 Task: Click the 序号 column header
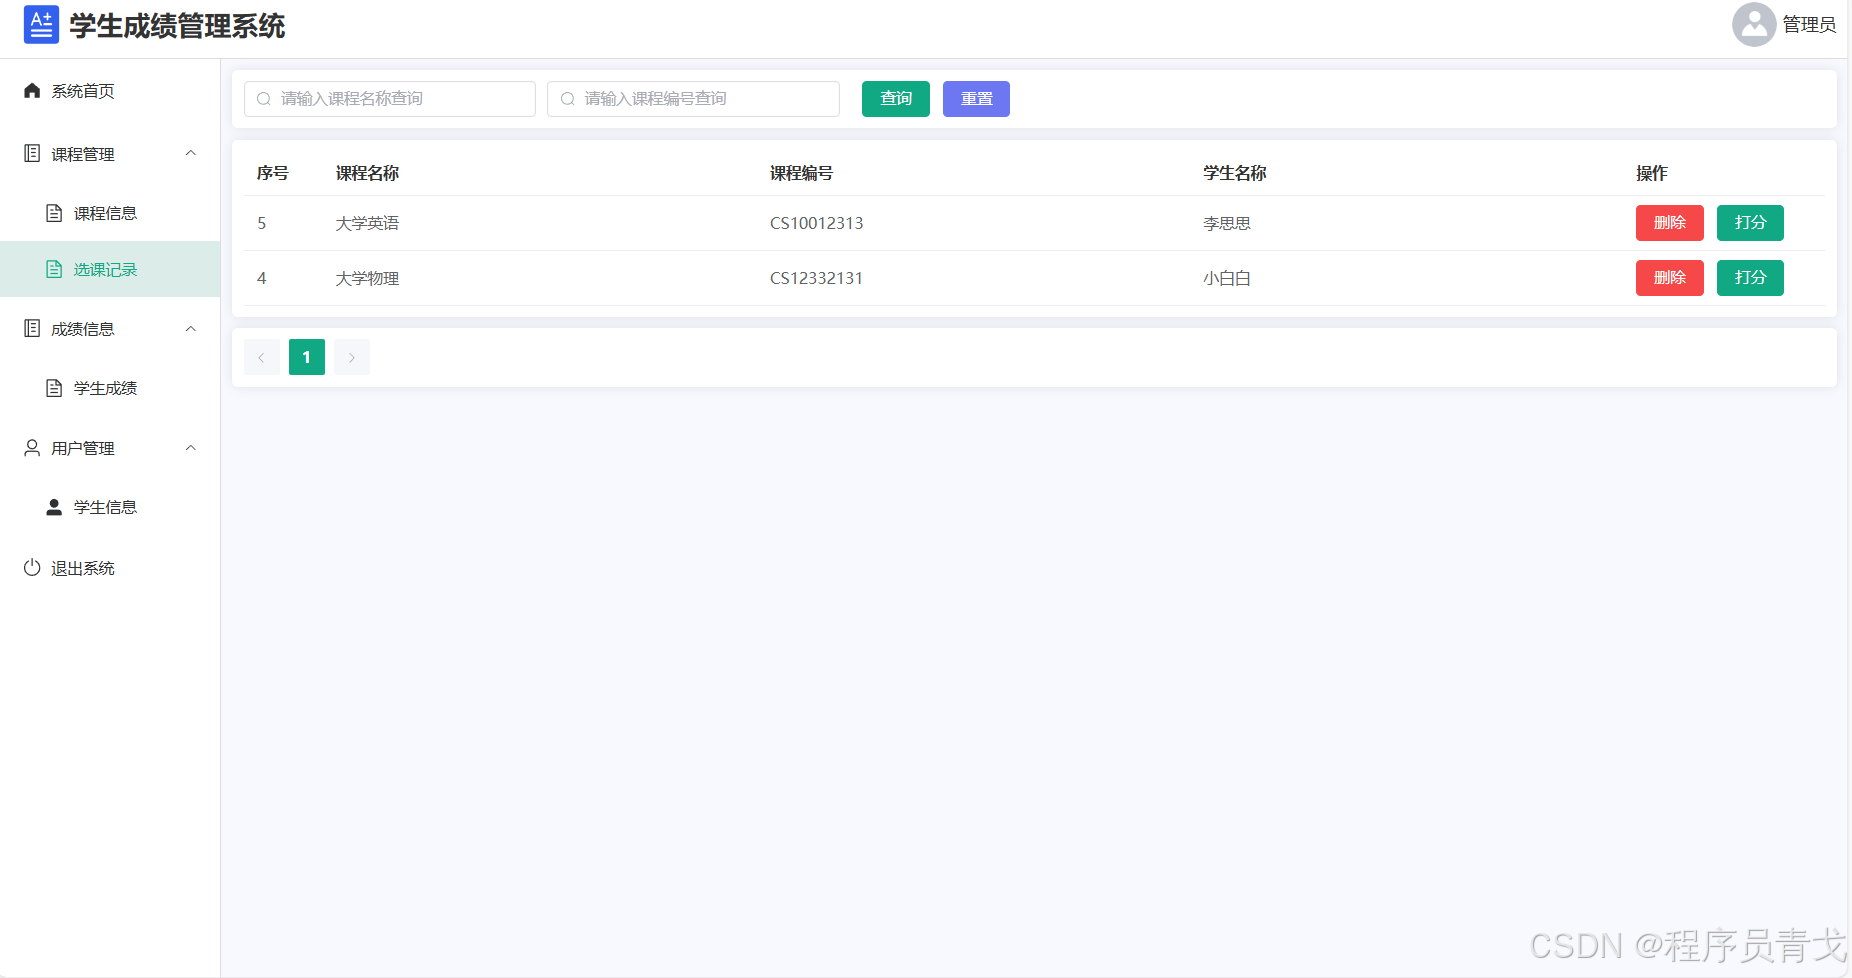[x=272, y=173]
